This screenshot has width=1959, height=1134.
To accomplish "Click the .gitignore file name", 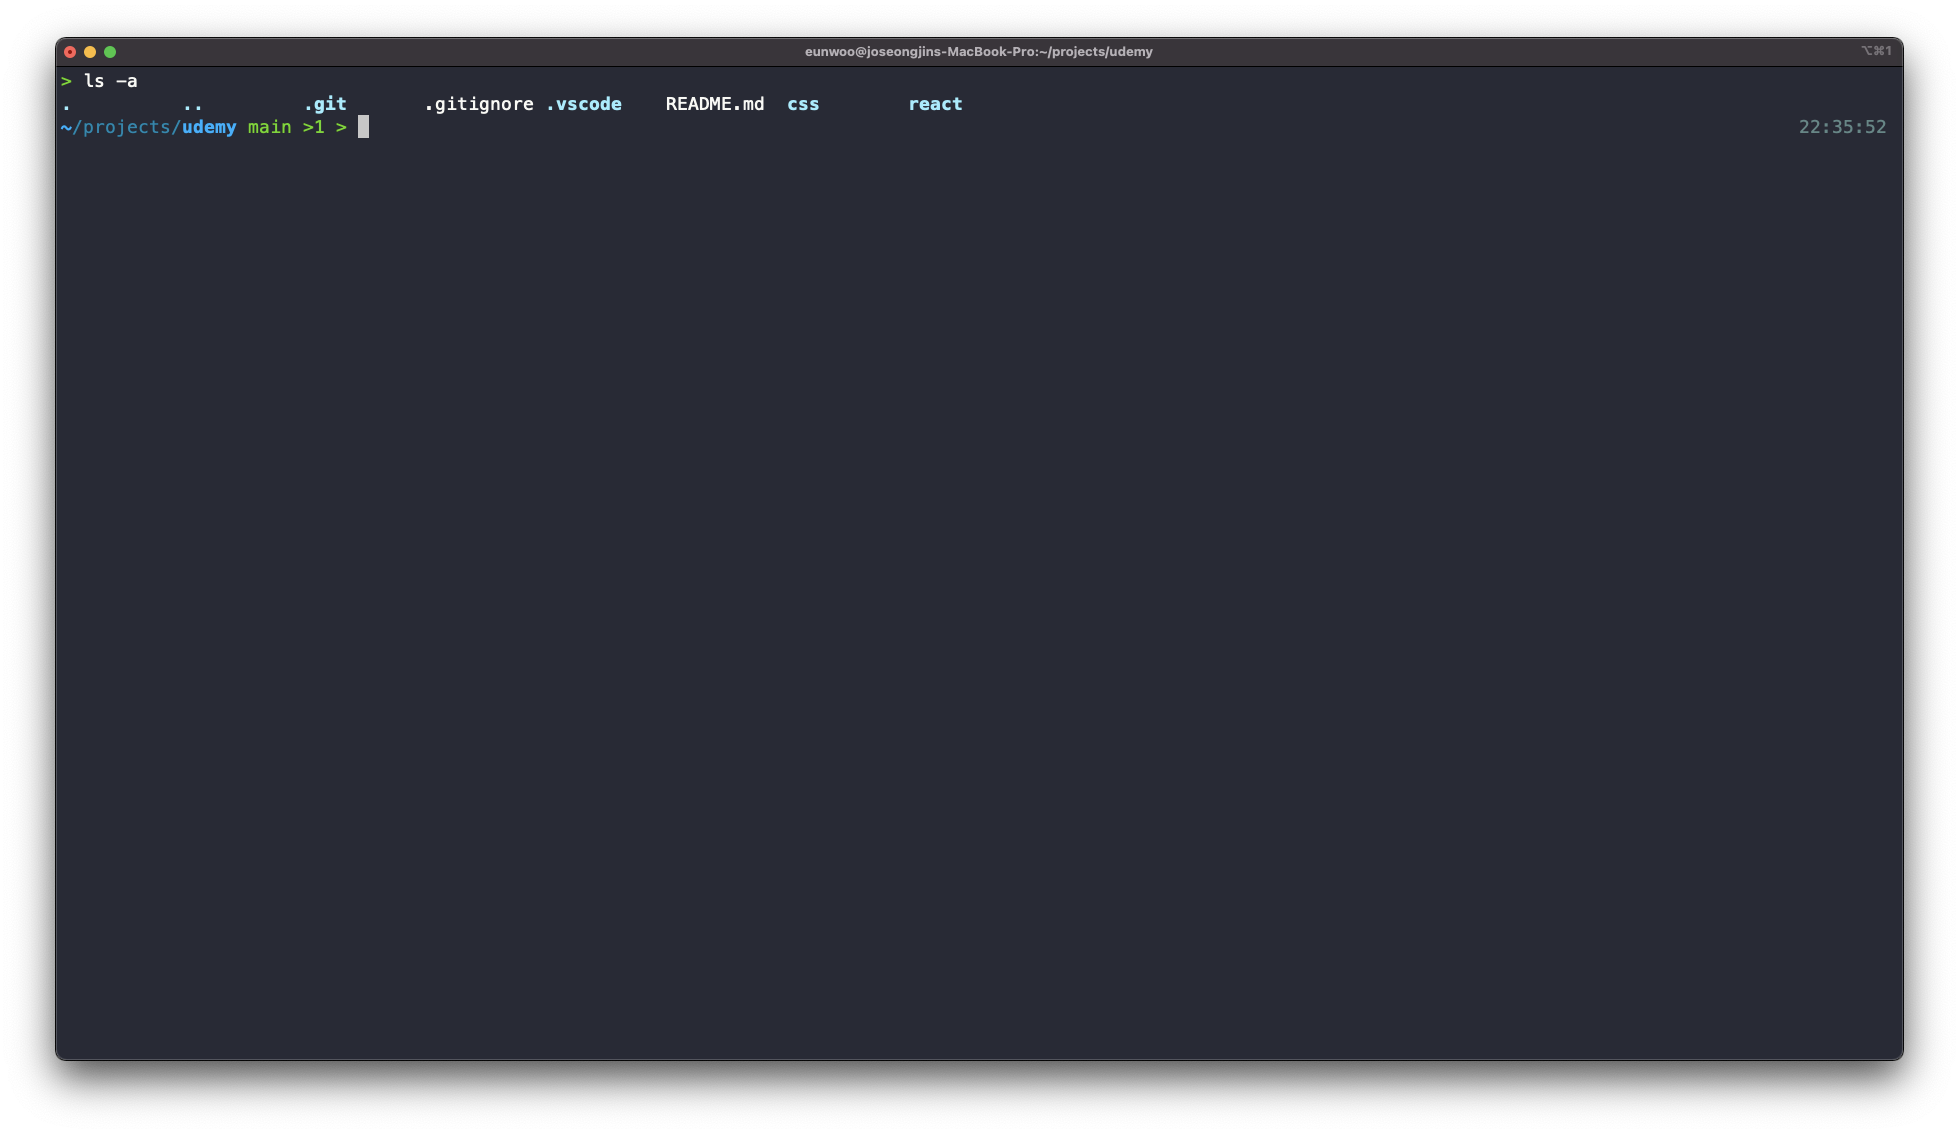I will click(479, 104).
